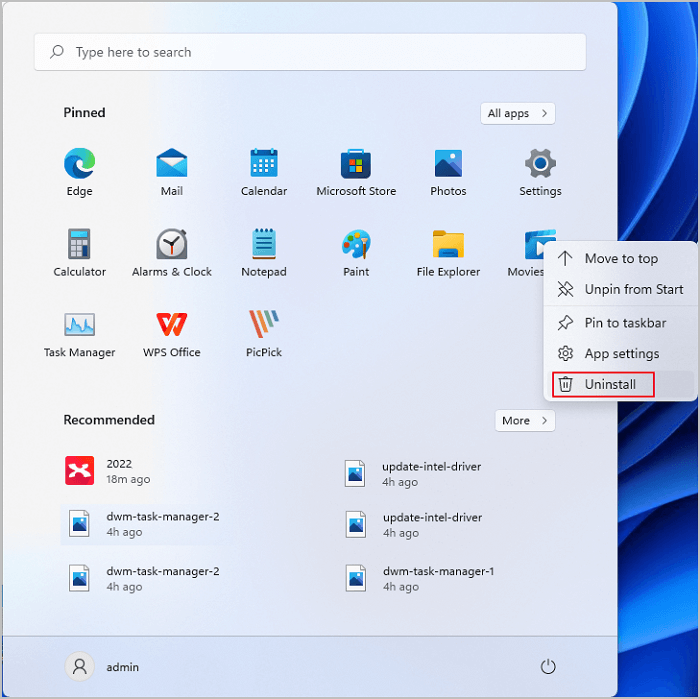The width and height of the screenshot is (700, 699).
Task: Launch the Mail app
Action: point(172,172)
